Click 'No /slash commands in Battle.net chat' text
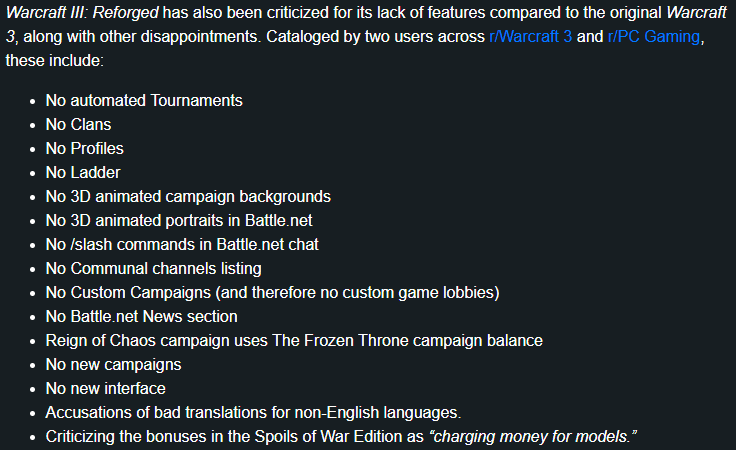Viewport: 736px width, 450px height. click(182, 244)
